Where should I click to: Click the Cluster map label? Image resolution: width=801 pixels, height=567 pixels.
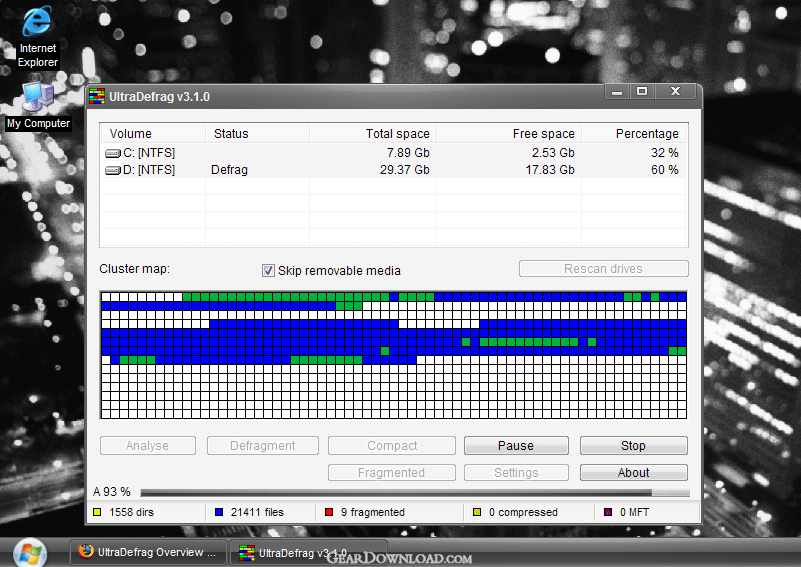click(134, 269)
